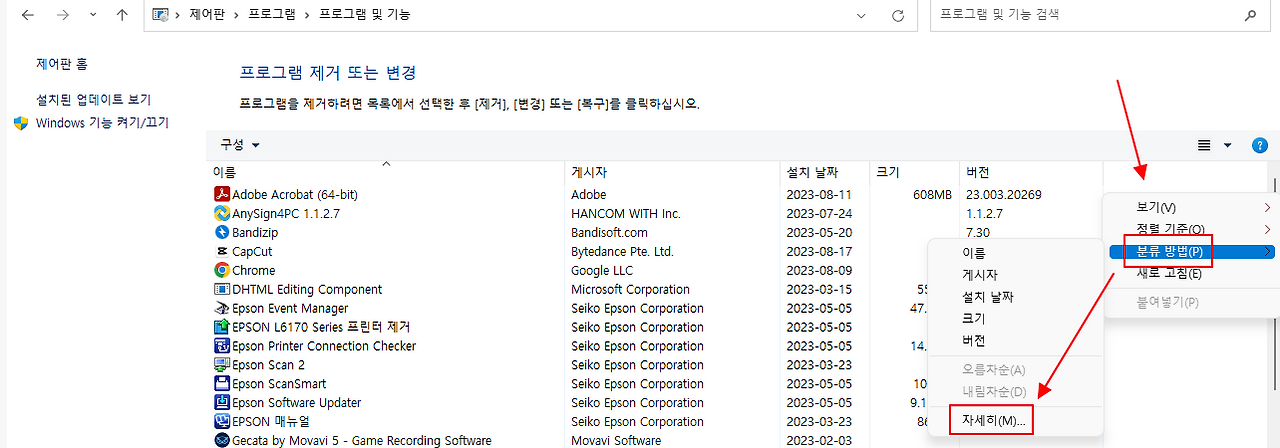Select the Adobe Acrobat icon
This screenshot has width=1280, height=448.
point(222,194)
